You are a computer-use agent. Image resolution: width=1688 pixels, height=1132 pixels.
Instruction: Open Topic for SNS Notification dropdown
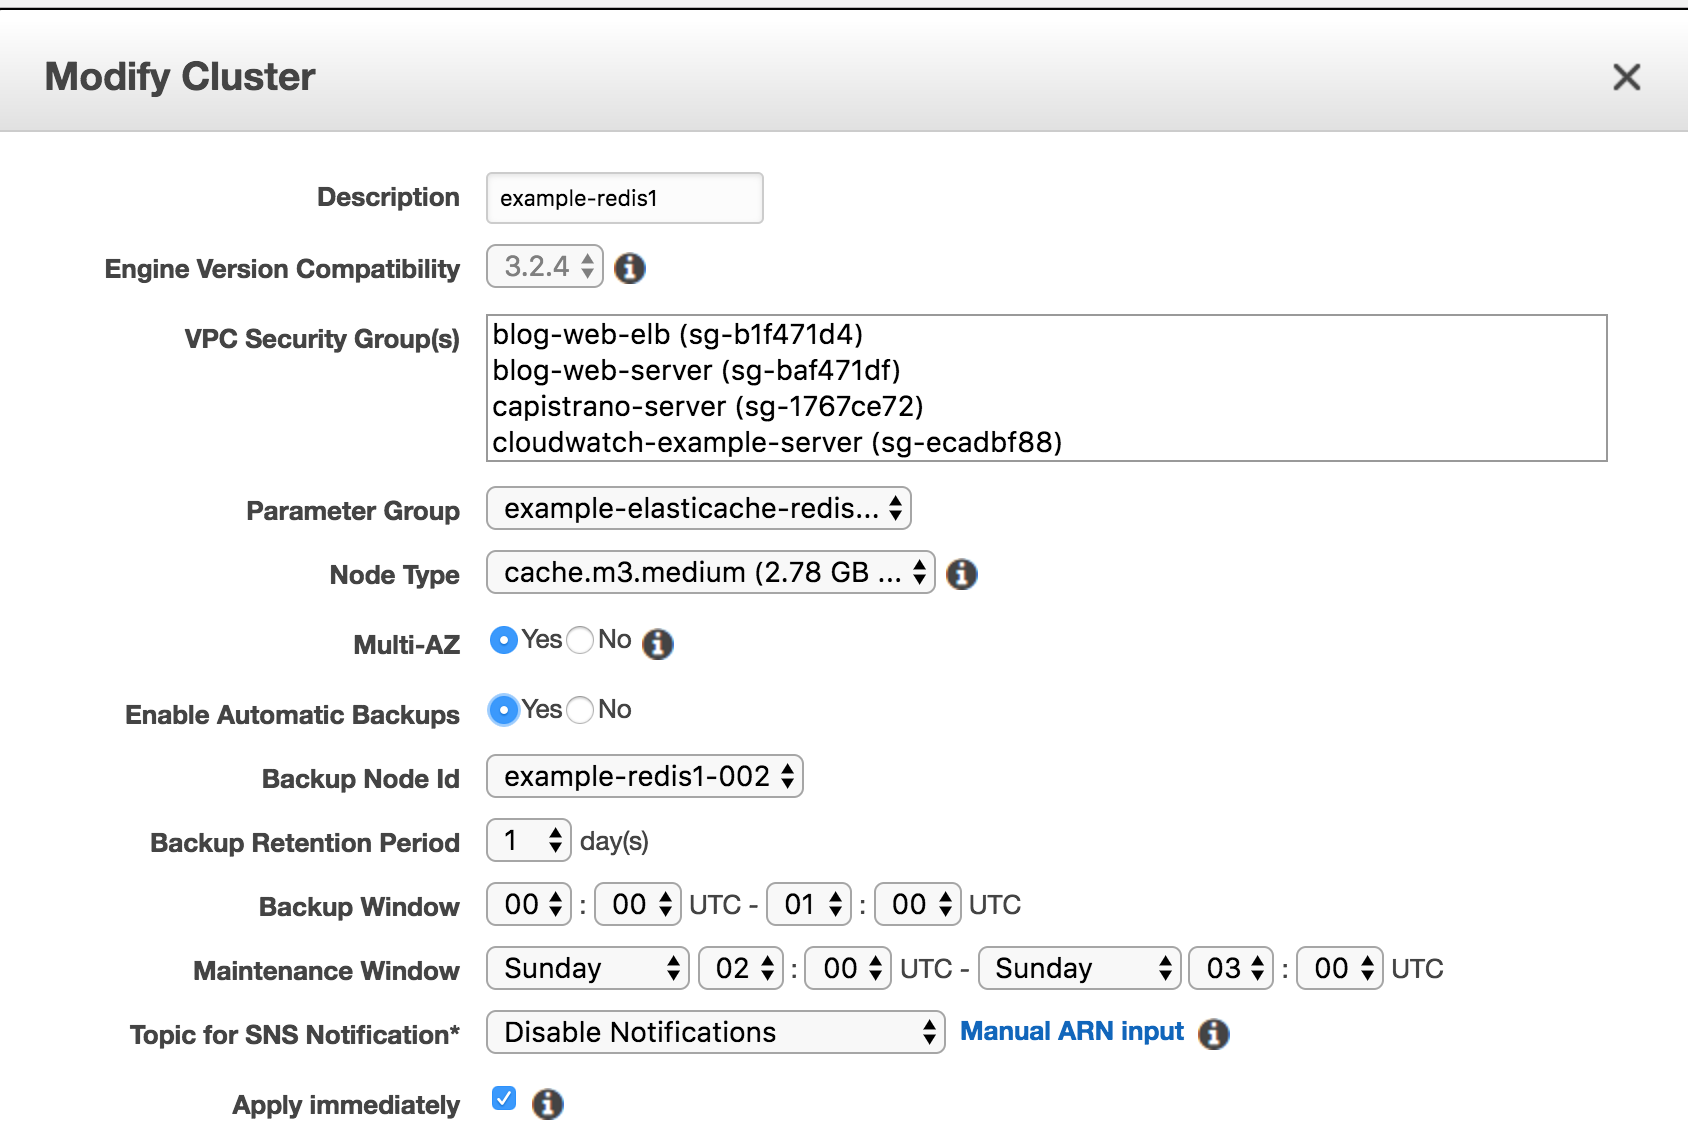click(x=716, y=1032)
